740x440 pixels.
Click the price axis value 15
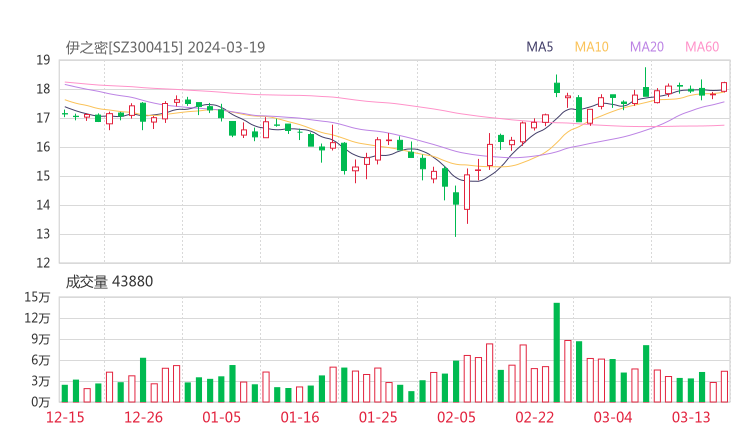[43, 176]
